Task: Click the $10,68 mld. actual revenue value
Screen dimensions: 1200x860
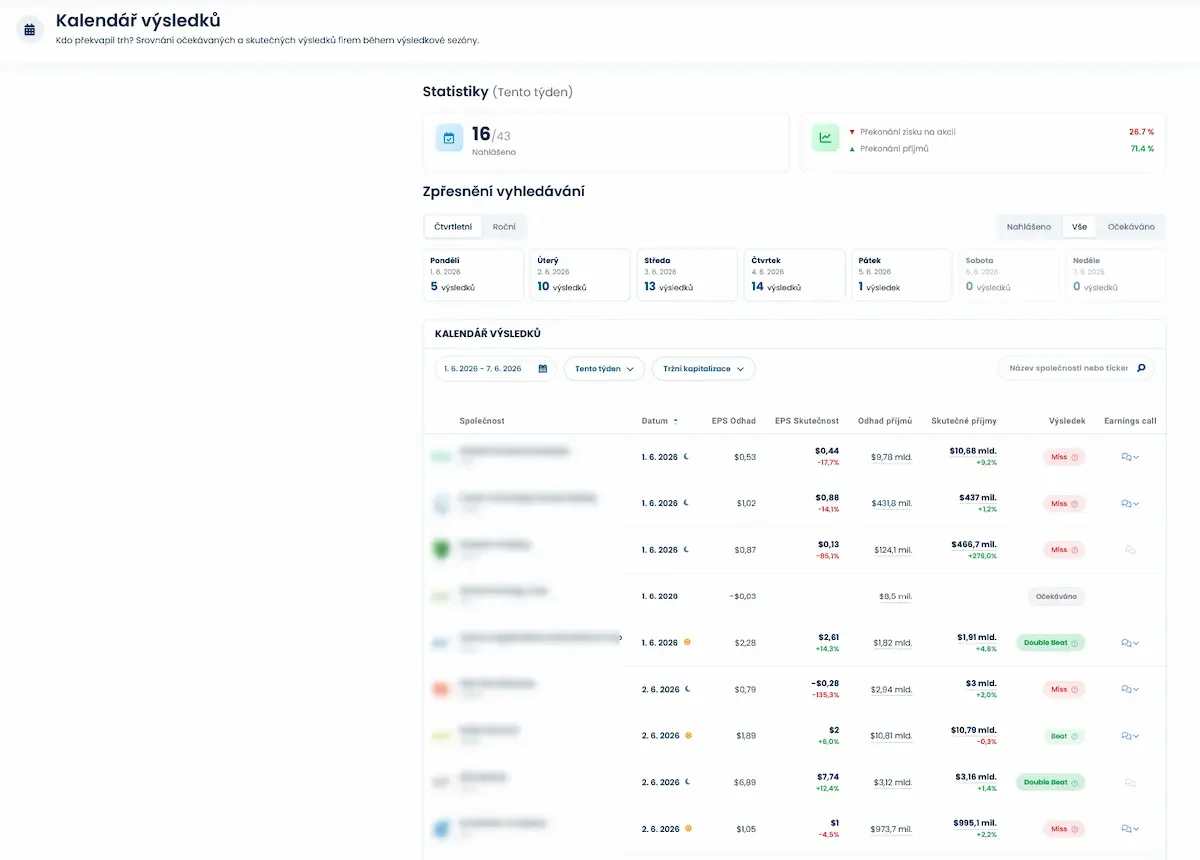Action: pos(973,451)
